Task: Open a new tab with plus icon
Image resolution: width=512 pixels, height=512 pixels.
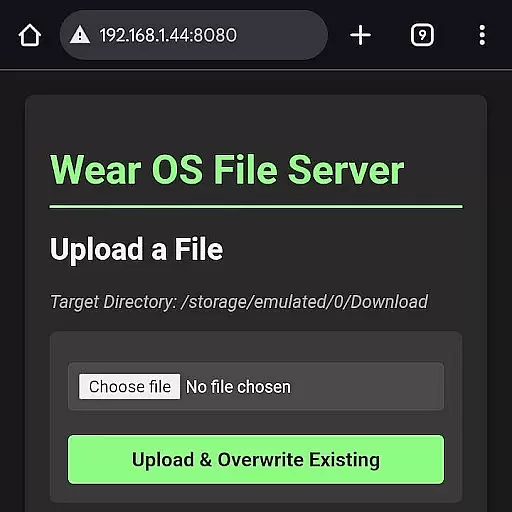Action: click(x=360, y=35)
